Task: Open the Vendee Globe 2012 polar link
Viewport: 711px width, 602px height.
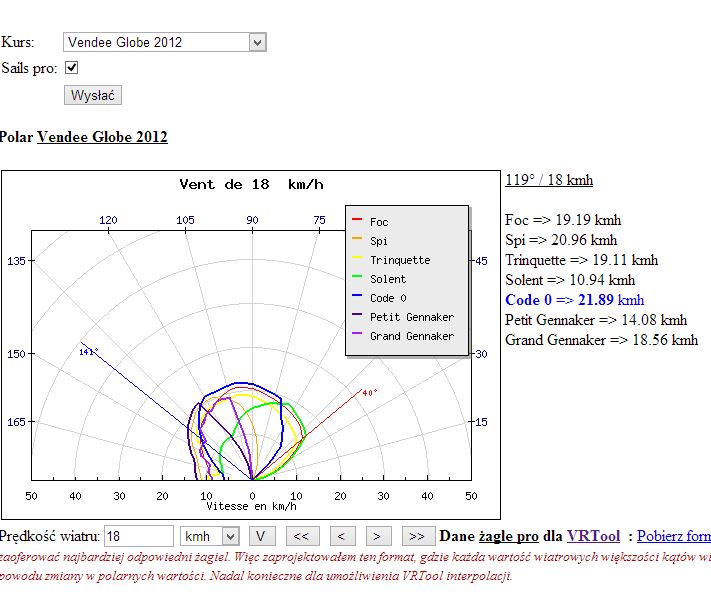Action: pyautogui.click(x=102, y=137)
